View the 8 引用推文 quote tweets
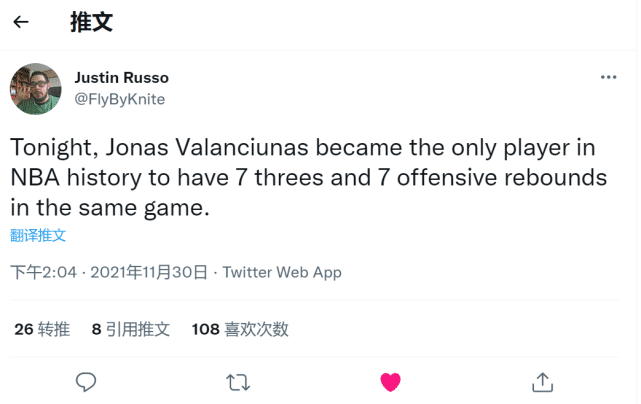 click(131, 328)
